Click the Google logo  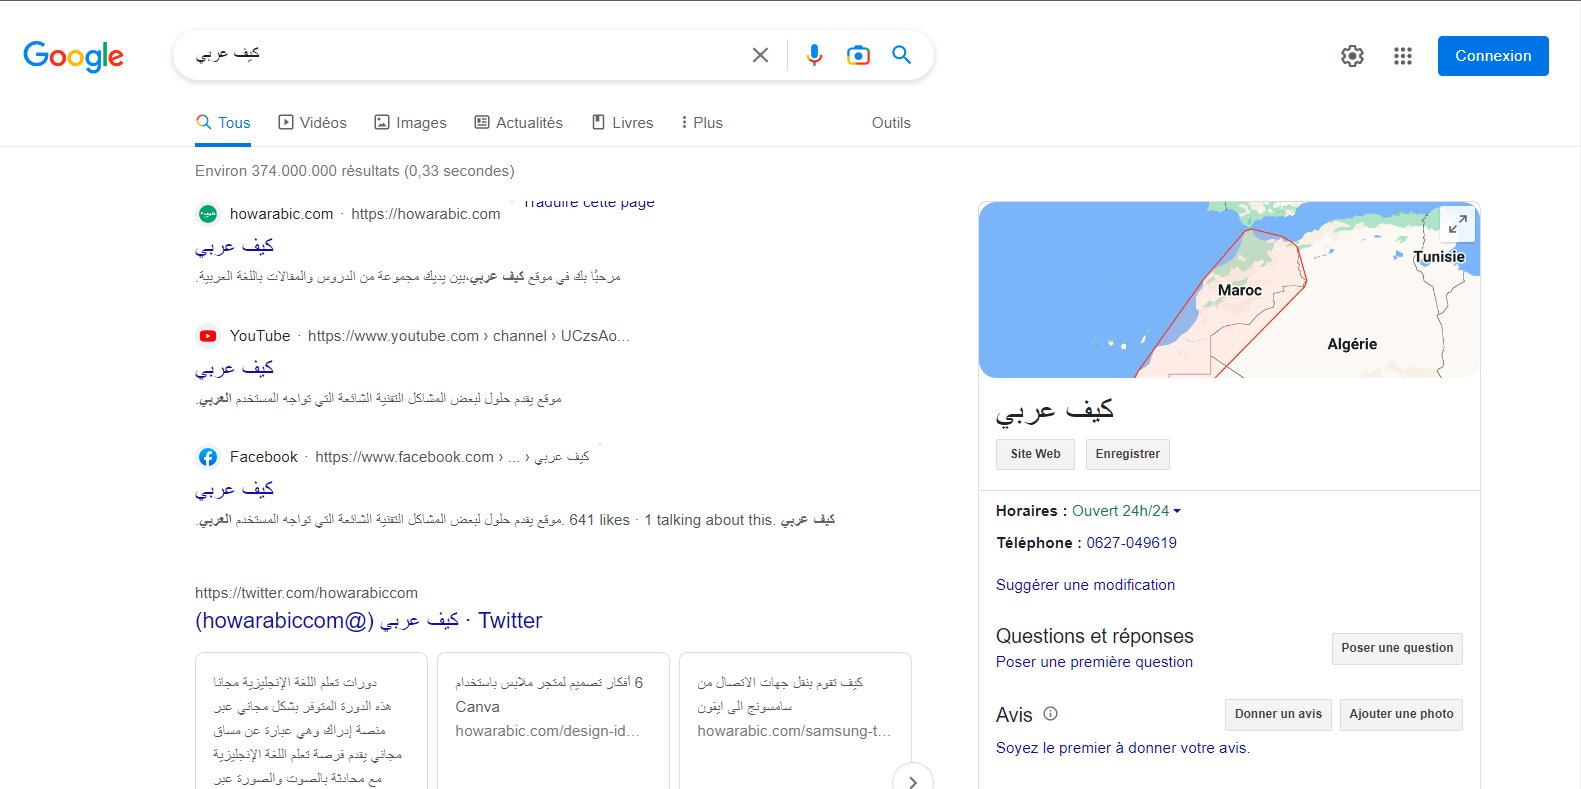click(74, 56)
